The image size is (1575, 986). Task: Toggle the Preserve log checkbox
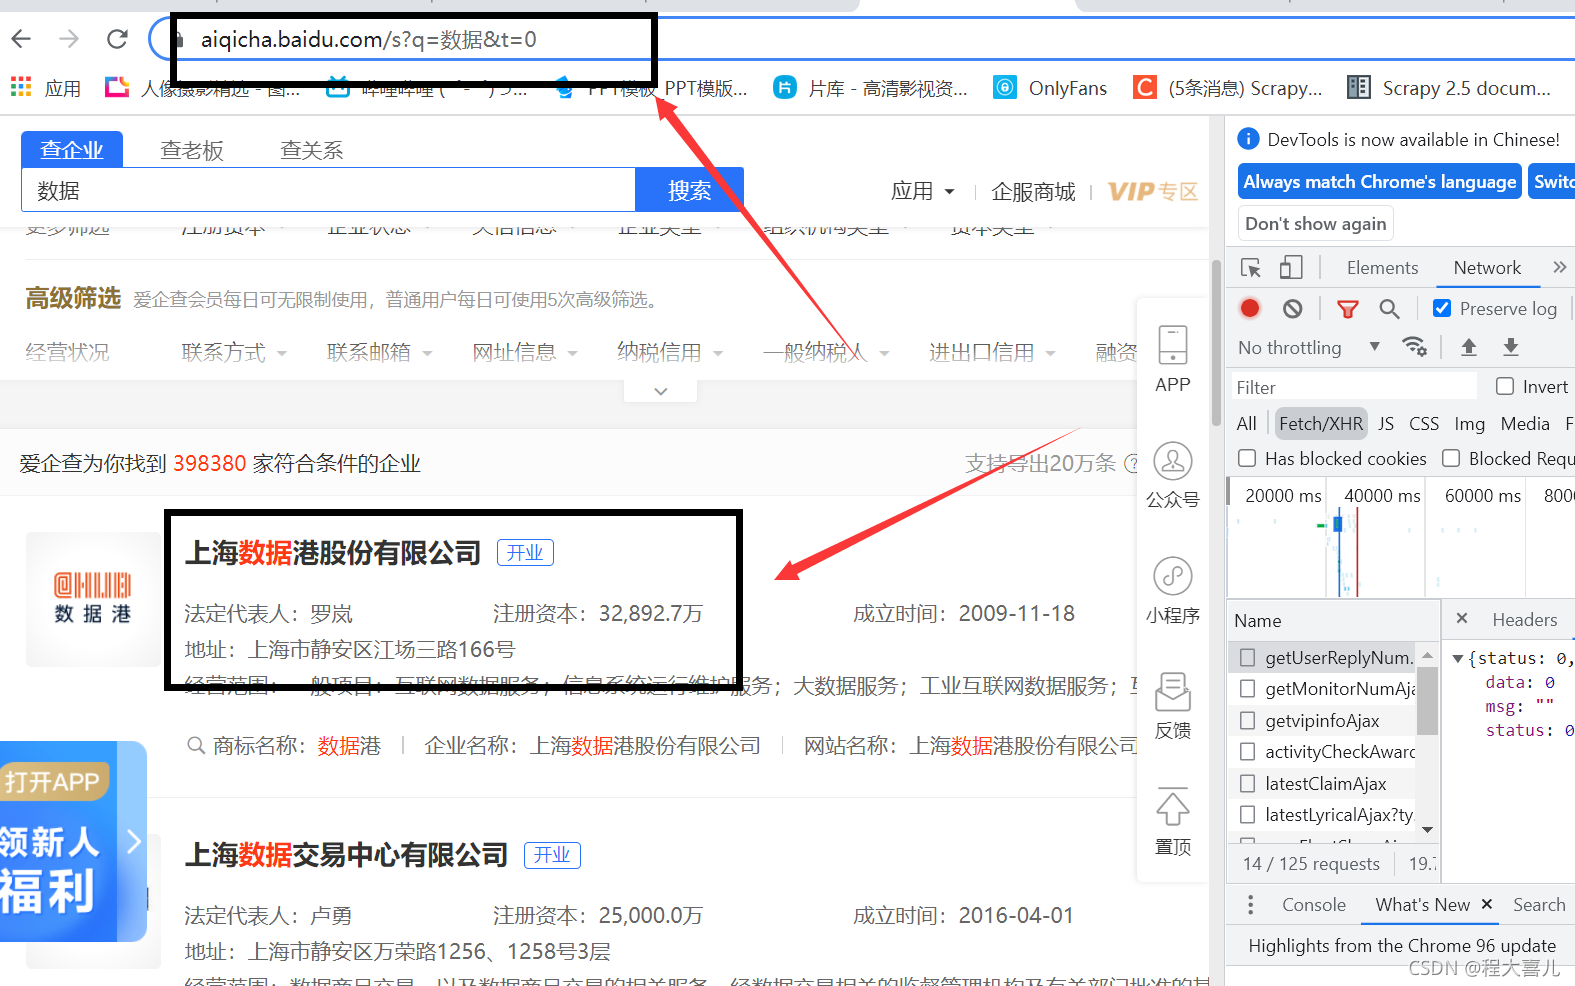point(1442,308)
